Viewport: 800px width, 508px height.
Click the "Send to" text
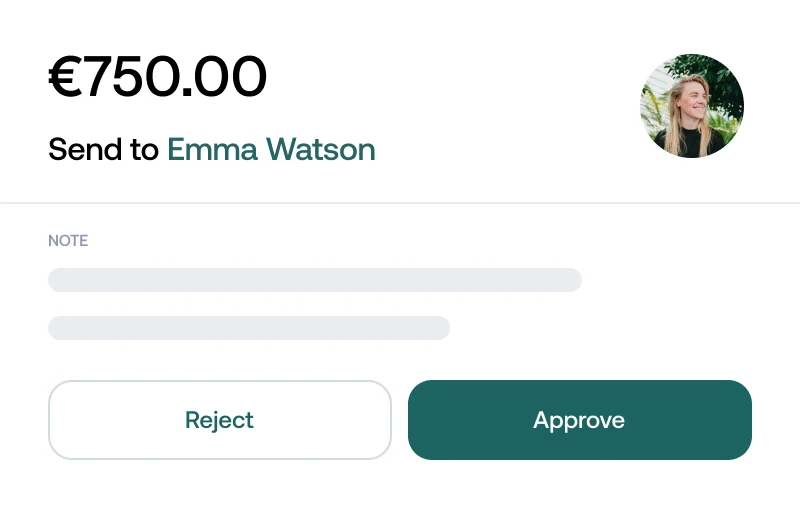point(103,150)
